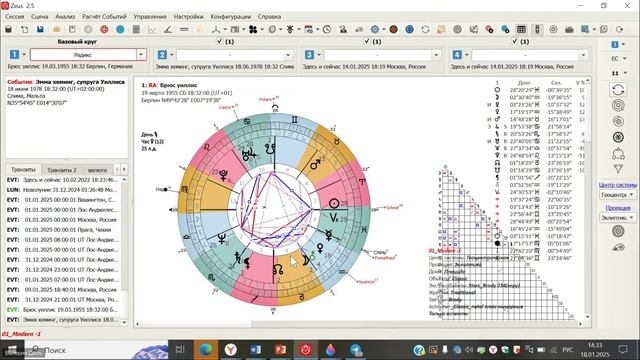Click the spiral sidebar icon
This screenshot has height=360, width=640.
coord(618,121)
